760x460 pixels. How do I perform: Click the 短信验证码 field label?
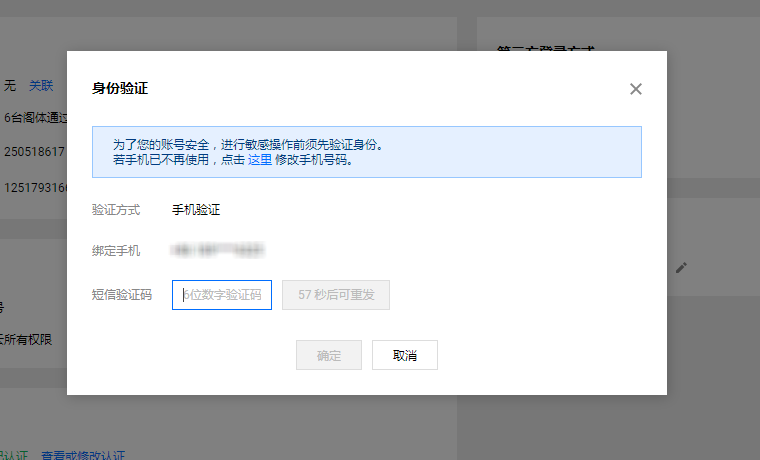122,295
